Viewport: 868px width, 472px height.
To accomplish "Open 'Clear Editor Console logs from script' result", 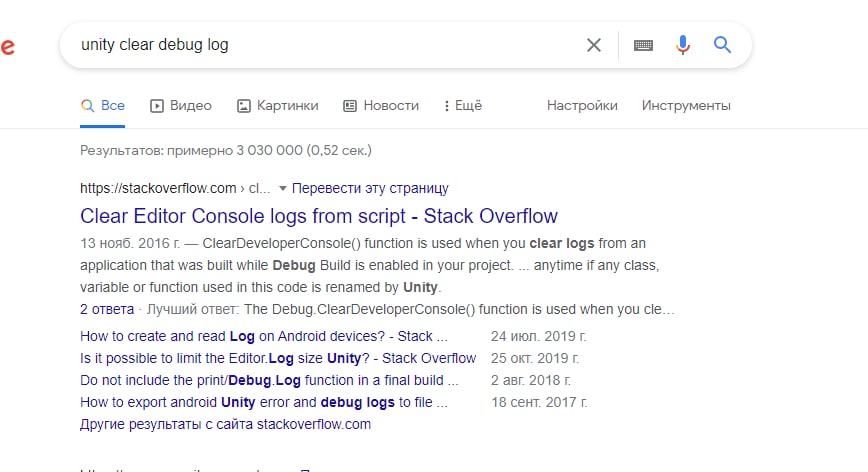I will coord(319,216).
